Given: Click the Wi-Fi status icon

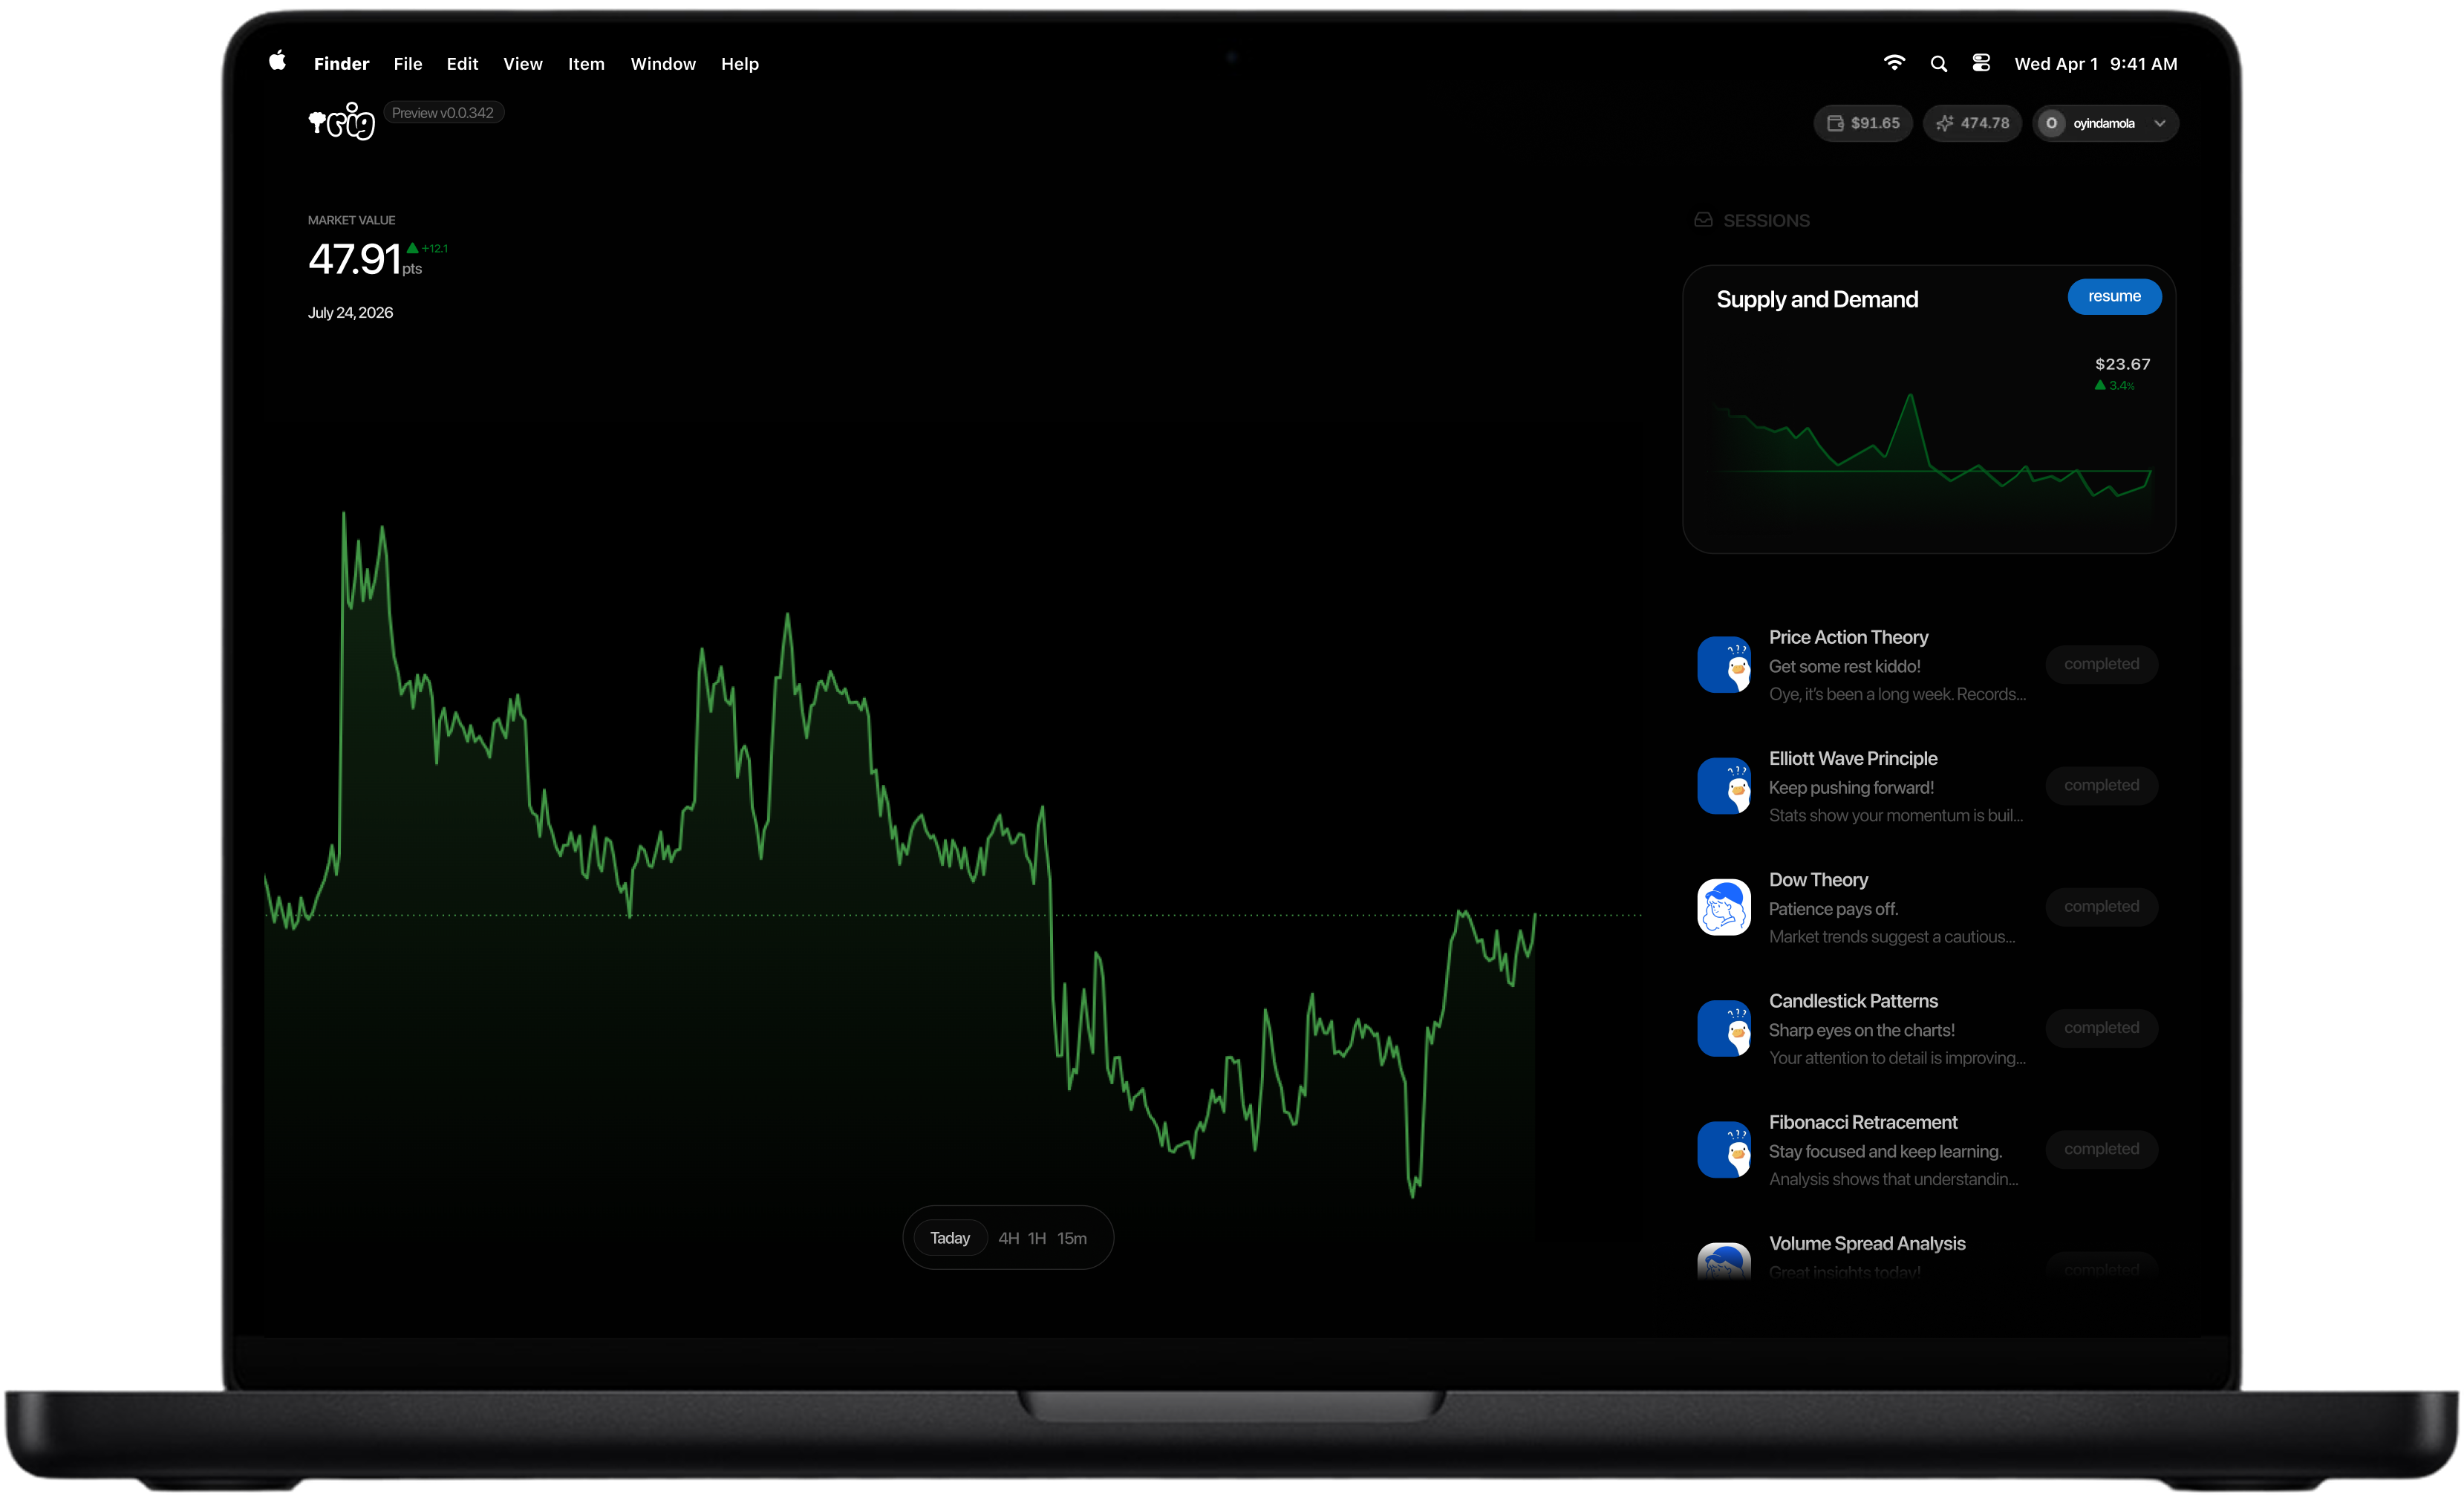Looking at the screenshot, I should [1893, 63].
